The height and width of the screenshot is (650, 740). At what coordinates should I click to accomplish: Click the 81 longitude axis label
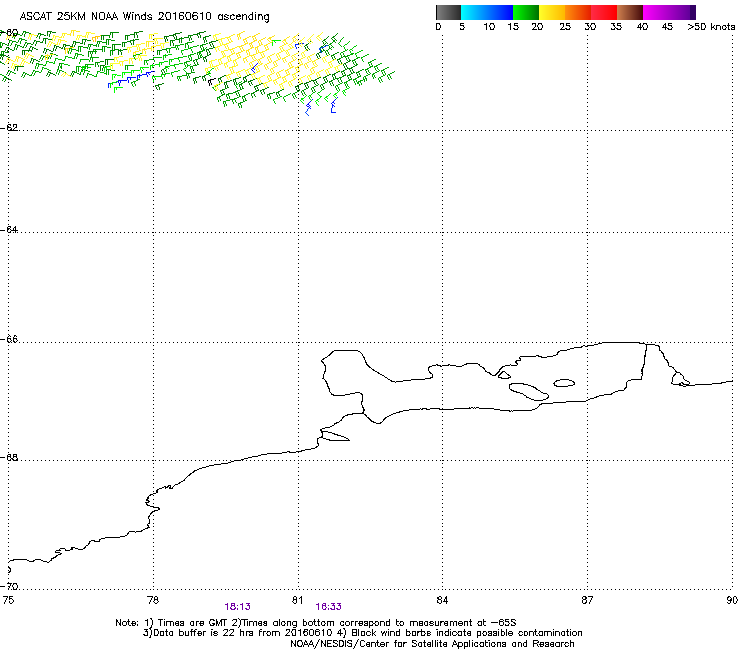pyautogui.click(x=297, y=600)
